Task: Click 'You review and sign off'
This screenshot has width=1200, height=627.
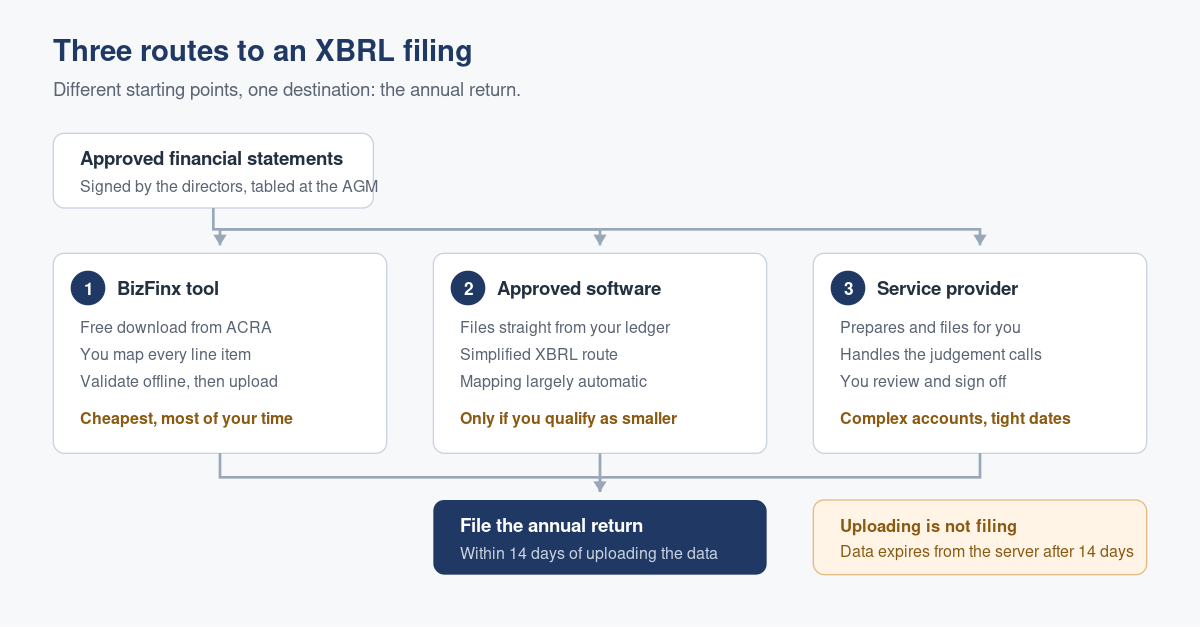Action: (x=923, y=381)
